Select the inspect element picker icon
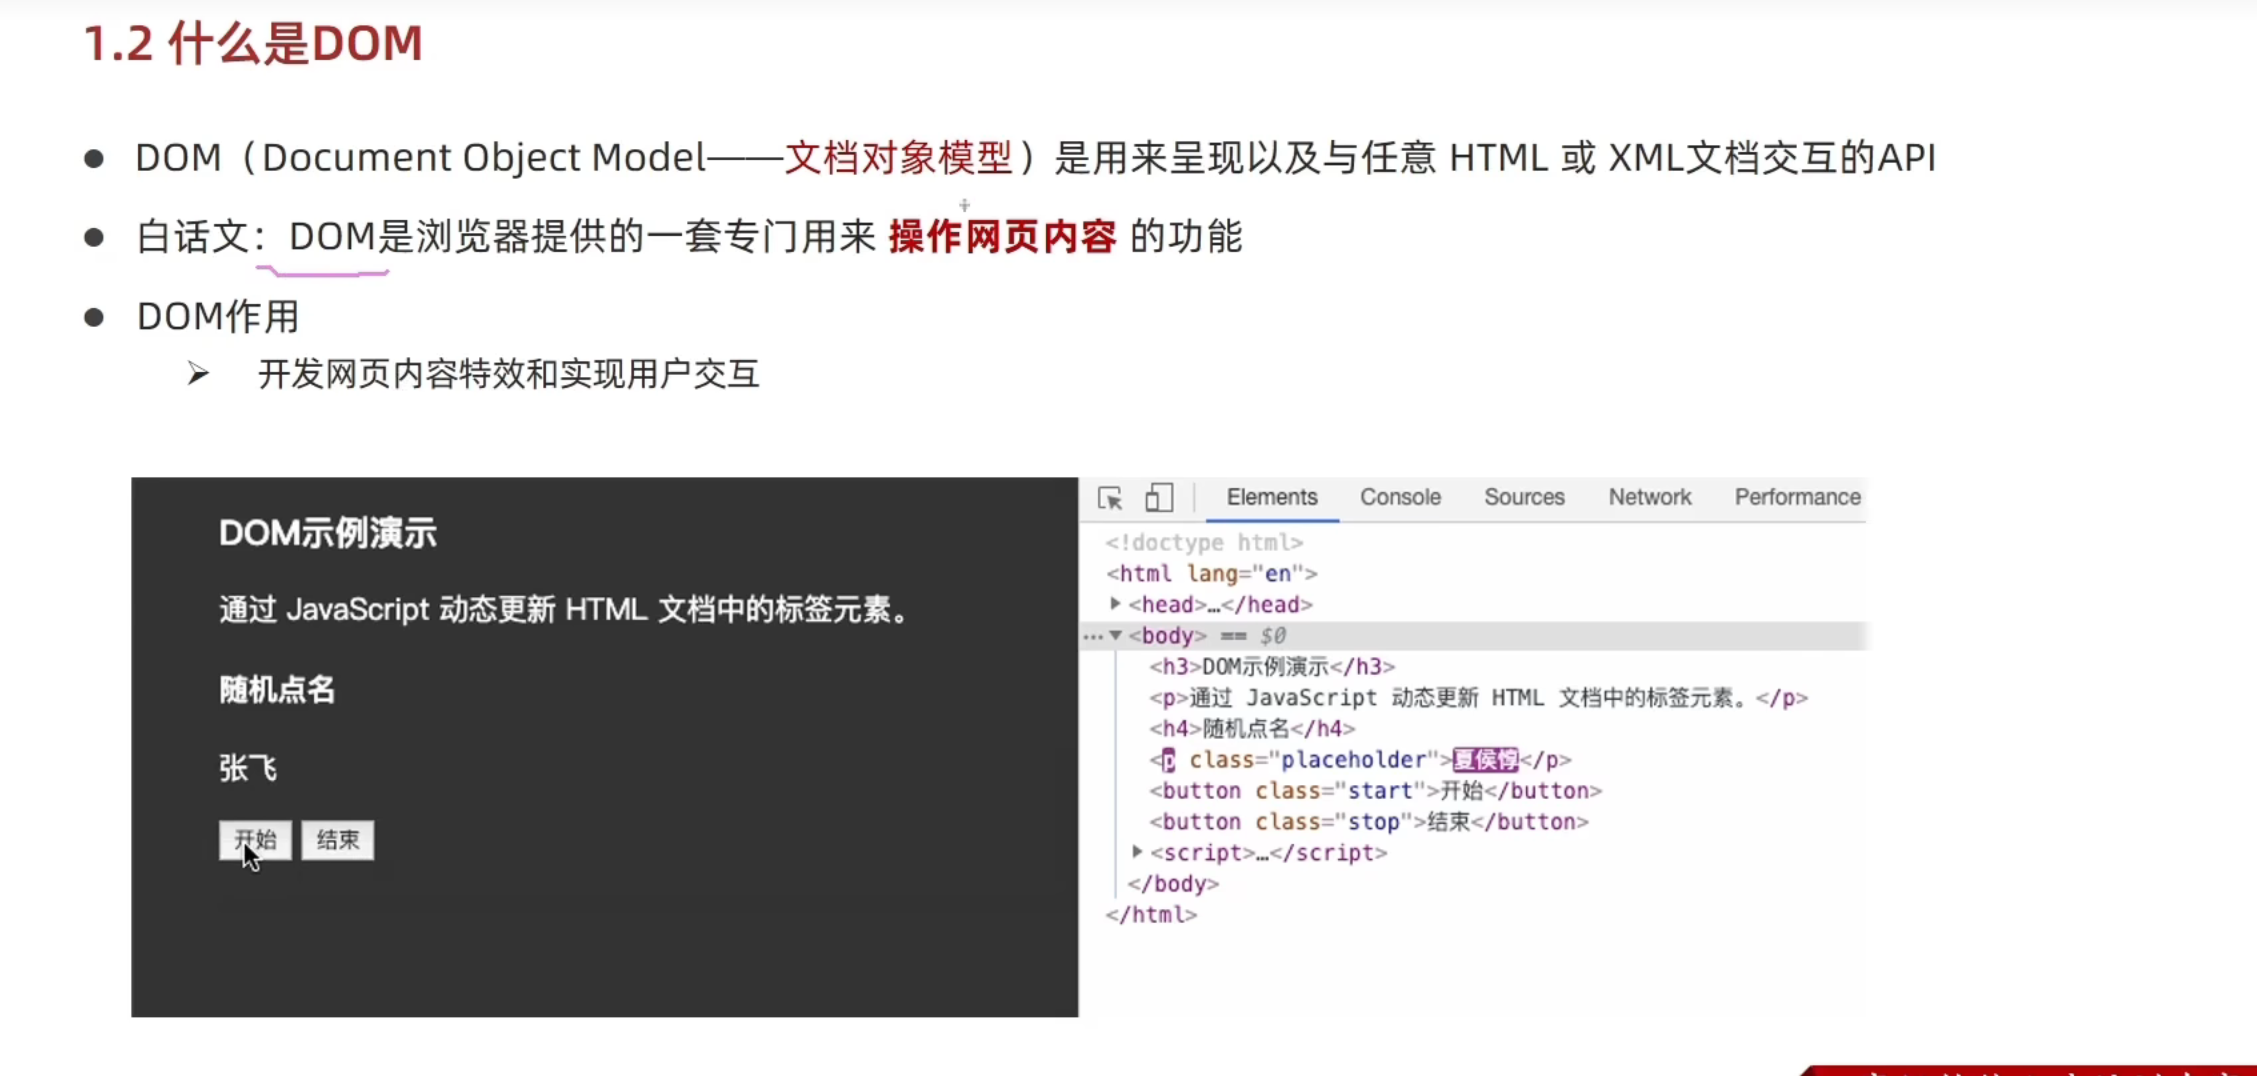 [x=1110, y=498]
